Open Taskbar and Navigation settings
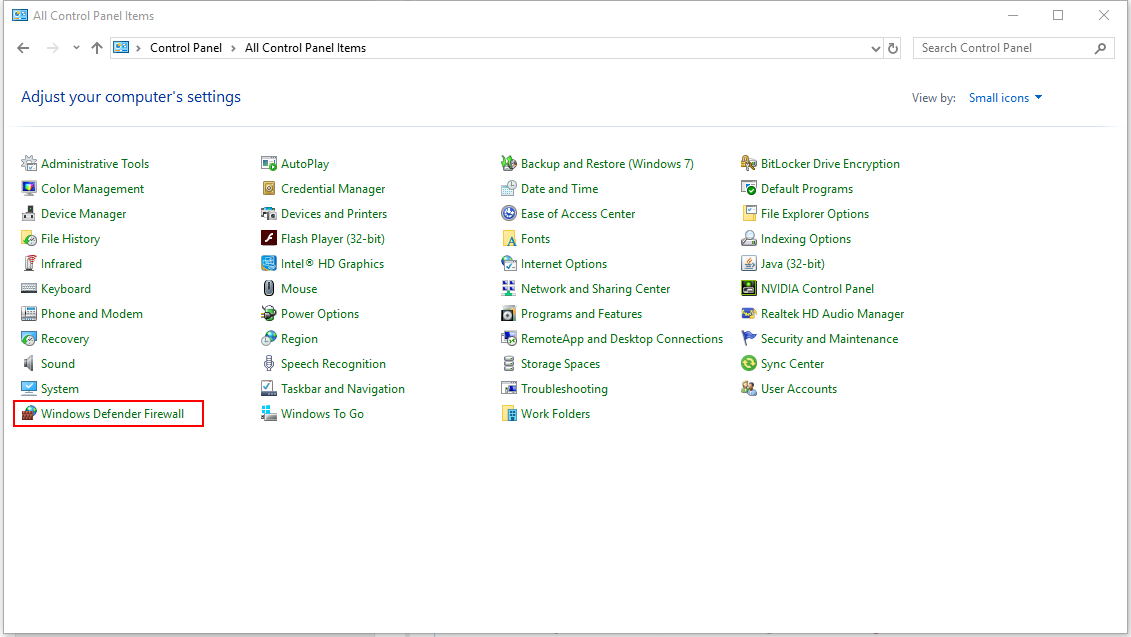 click(x=343, y=389)
